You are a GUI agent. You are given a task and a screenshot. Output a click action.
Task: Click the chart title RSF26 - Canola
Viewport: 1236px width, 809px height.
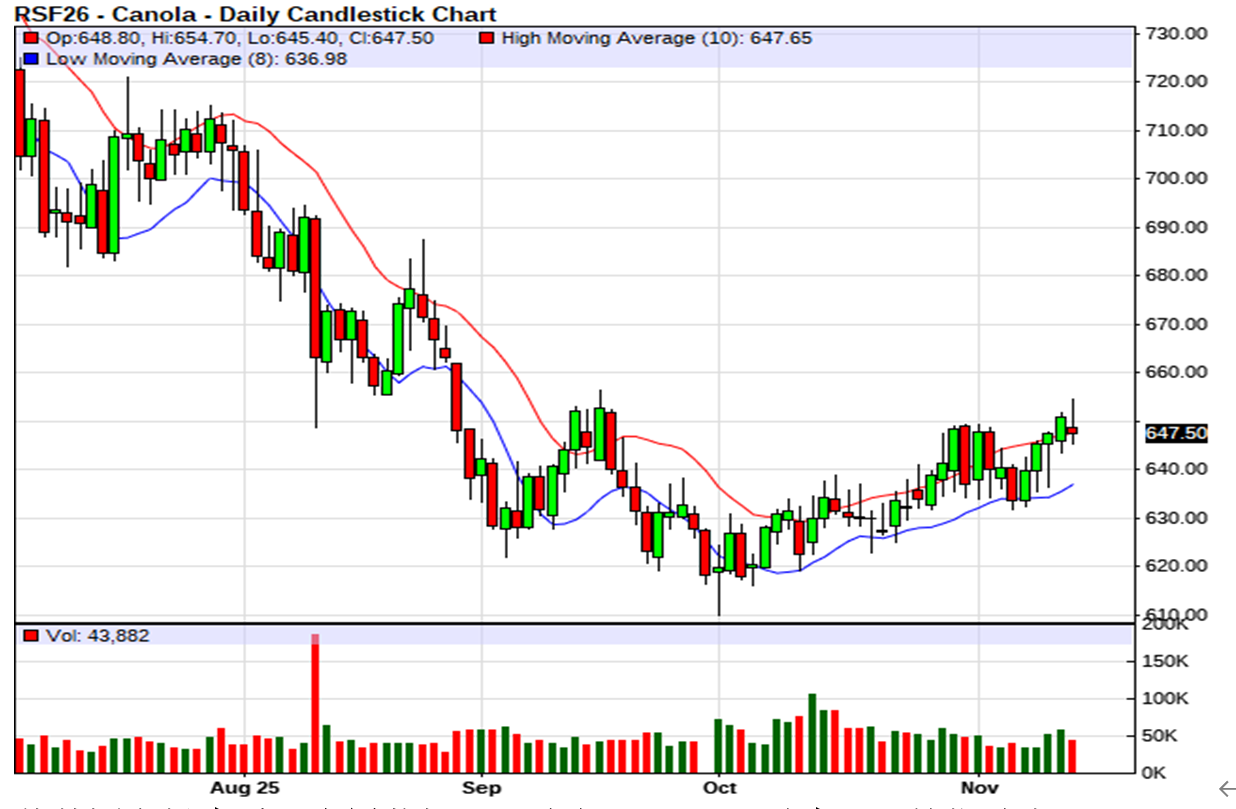pyautogui.click(x=248, y=14)
